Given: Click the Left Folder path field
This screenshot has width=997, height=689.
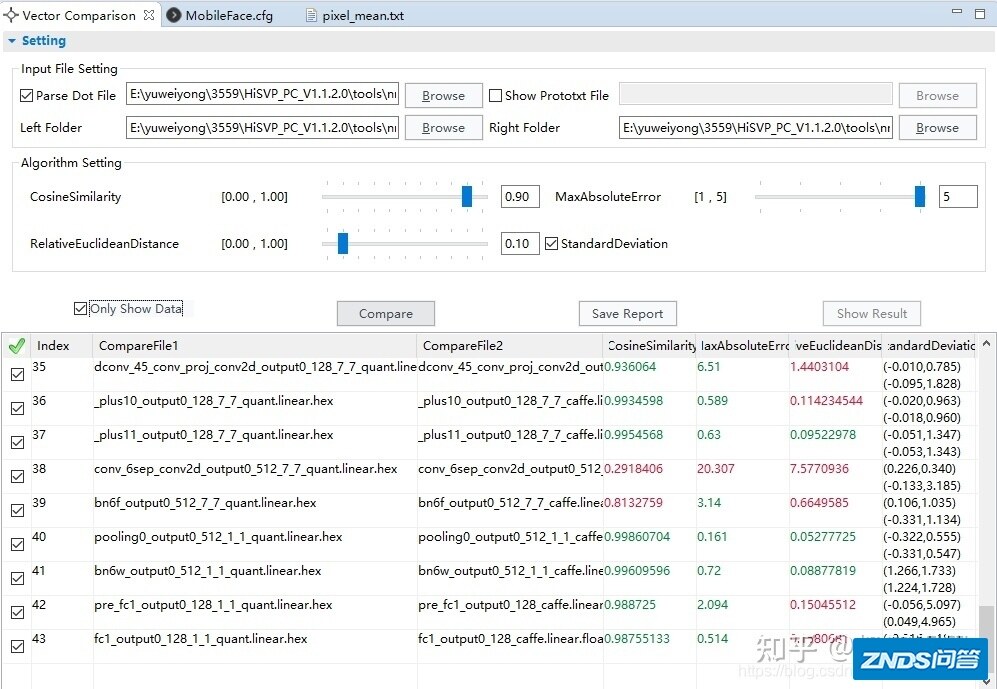Looking at the screenshot, I should pos(262,127).
